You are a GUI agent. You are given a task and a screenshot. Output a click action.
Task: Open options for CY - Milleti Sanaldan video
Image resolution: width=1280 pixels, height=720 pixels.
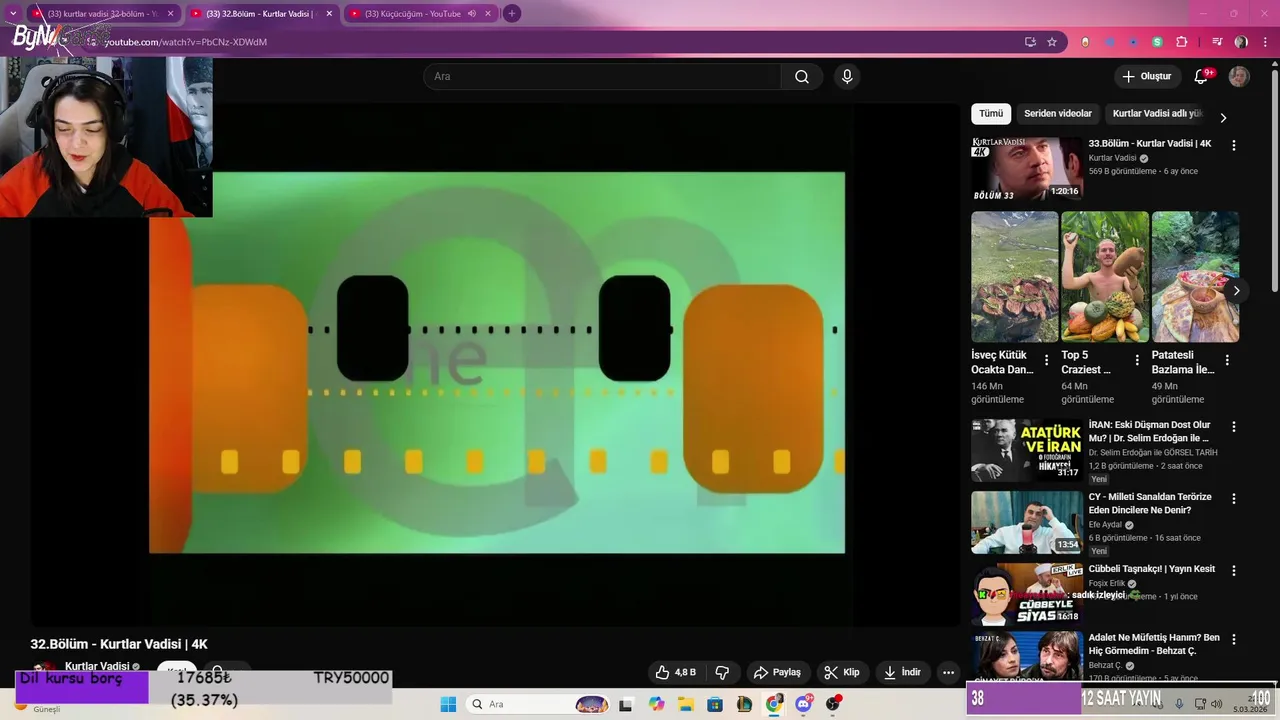tap(1233, 499)
